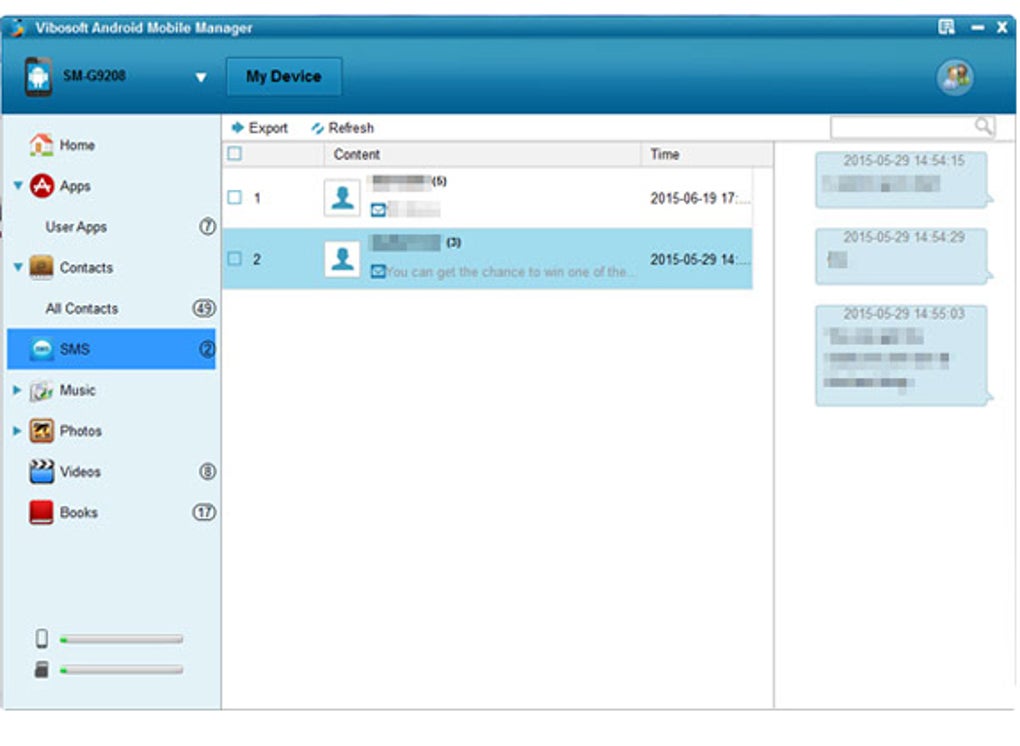Open message bubble dated 2015-05-29 14:54:29

tap(901, 256)
